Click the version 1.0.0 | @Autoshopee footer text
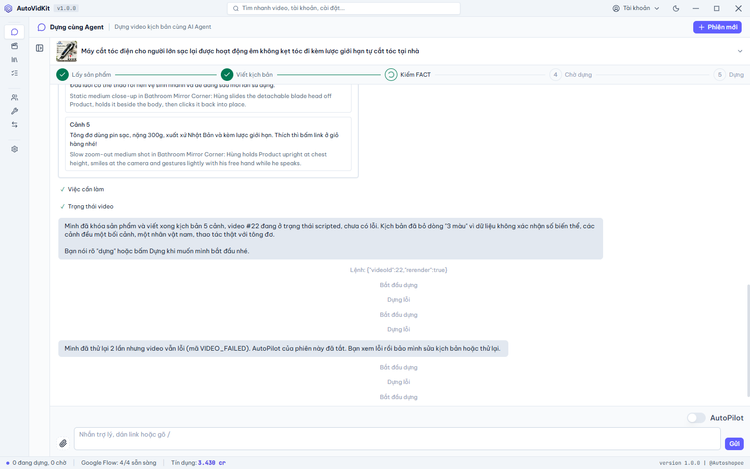750x469 pixels. (x=701, y=463)
